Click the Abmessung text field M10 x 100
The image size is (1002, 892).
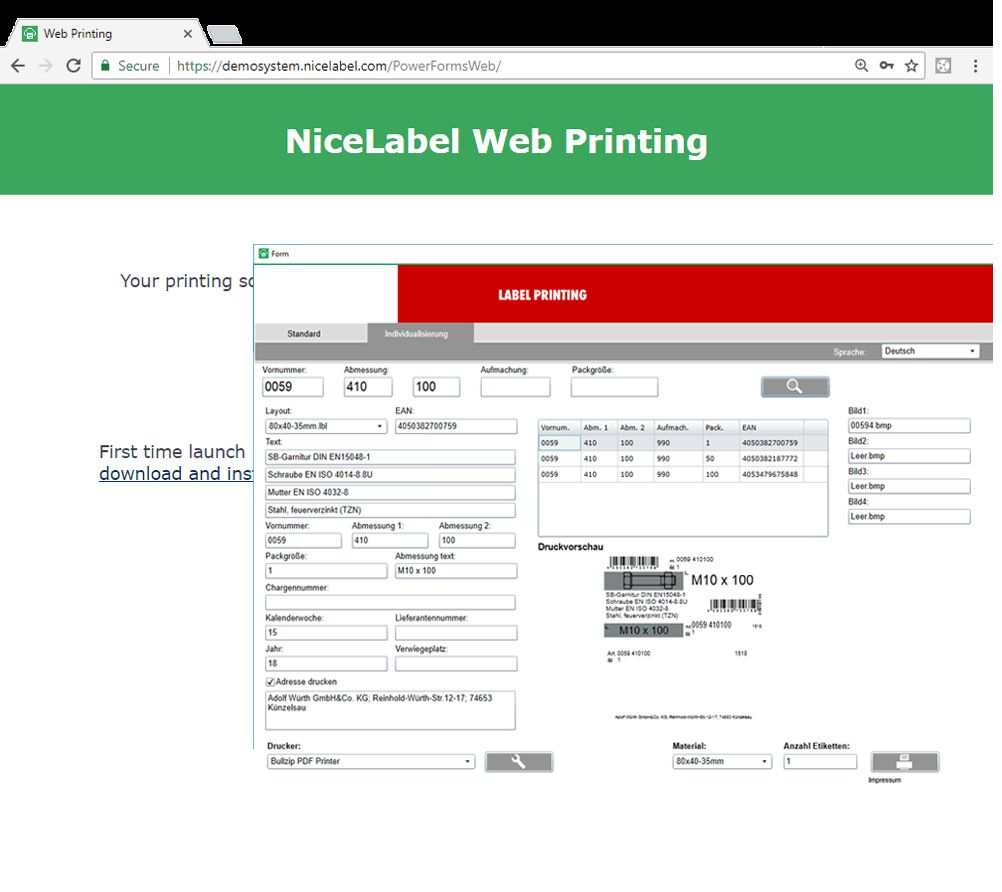(456, 571)
